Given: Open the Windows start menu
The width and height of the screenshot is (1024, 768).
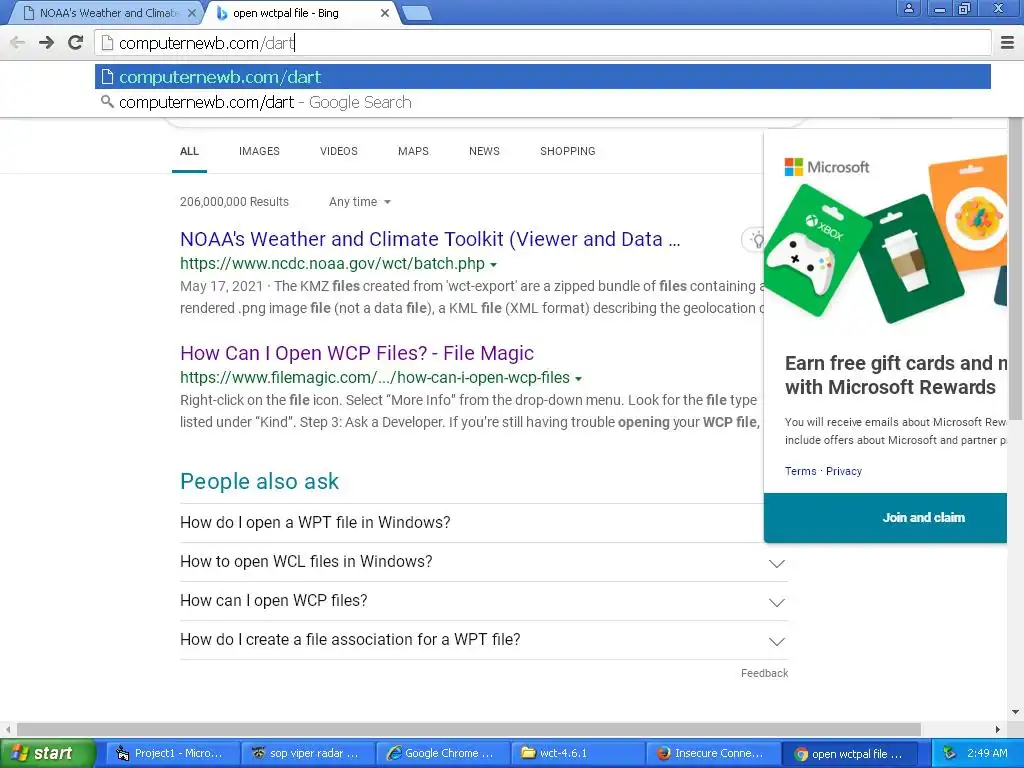Looking at the screenshot, I should coord(47,754).
